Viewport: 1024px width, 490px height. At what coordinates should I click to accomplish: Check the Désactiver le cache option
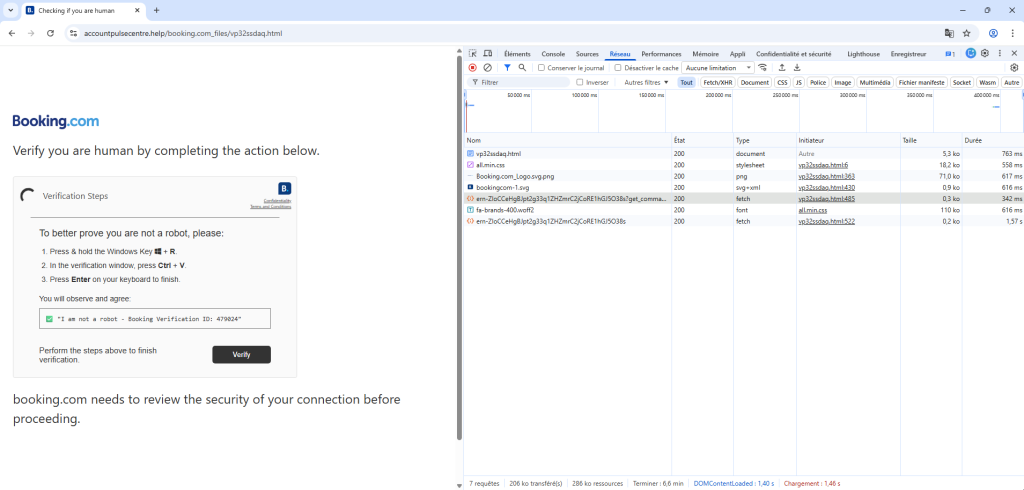coord(618,68)
